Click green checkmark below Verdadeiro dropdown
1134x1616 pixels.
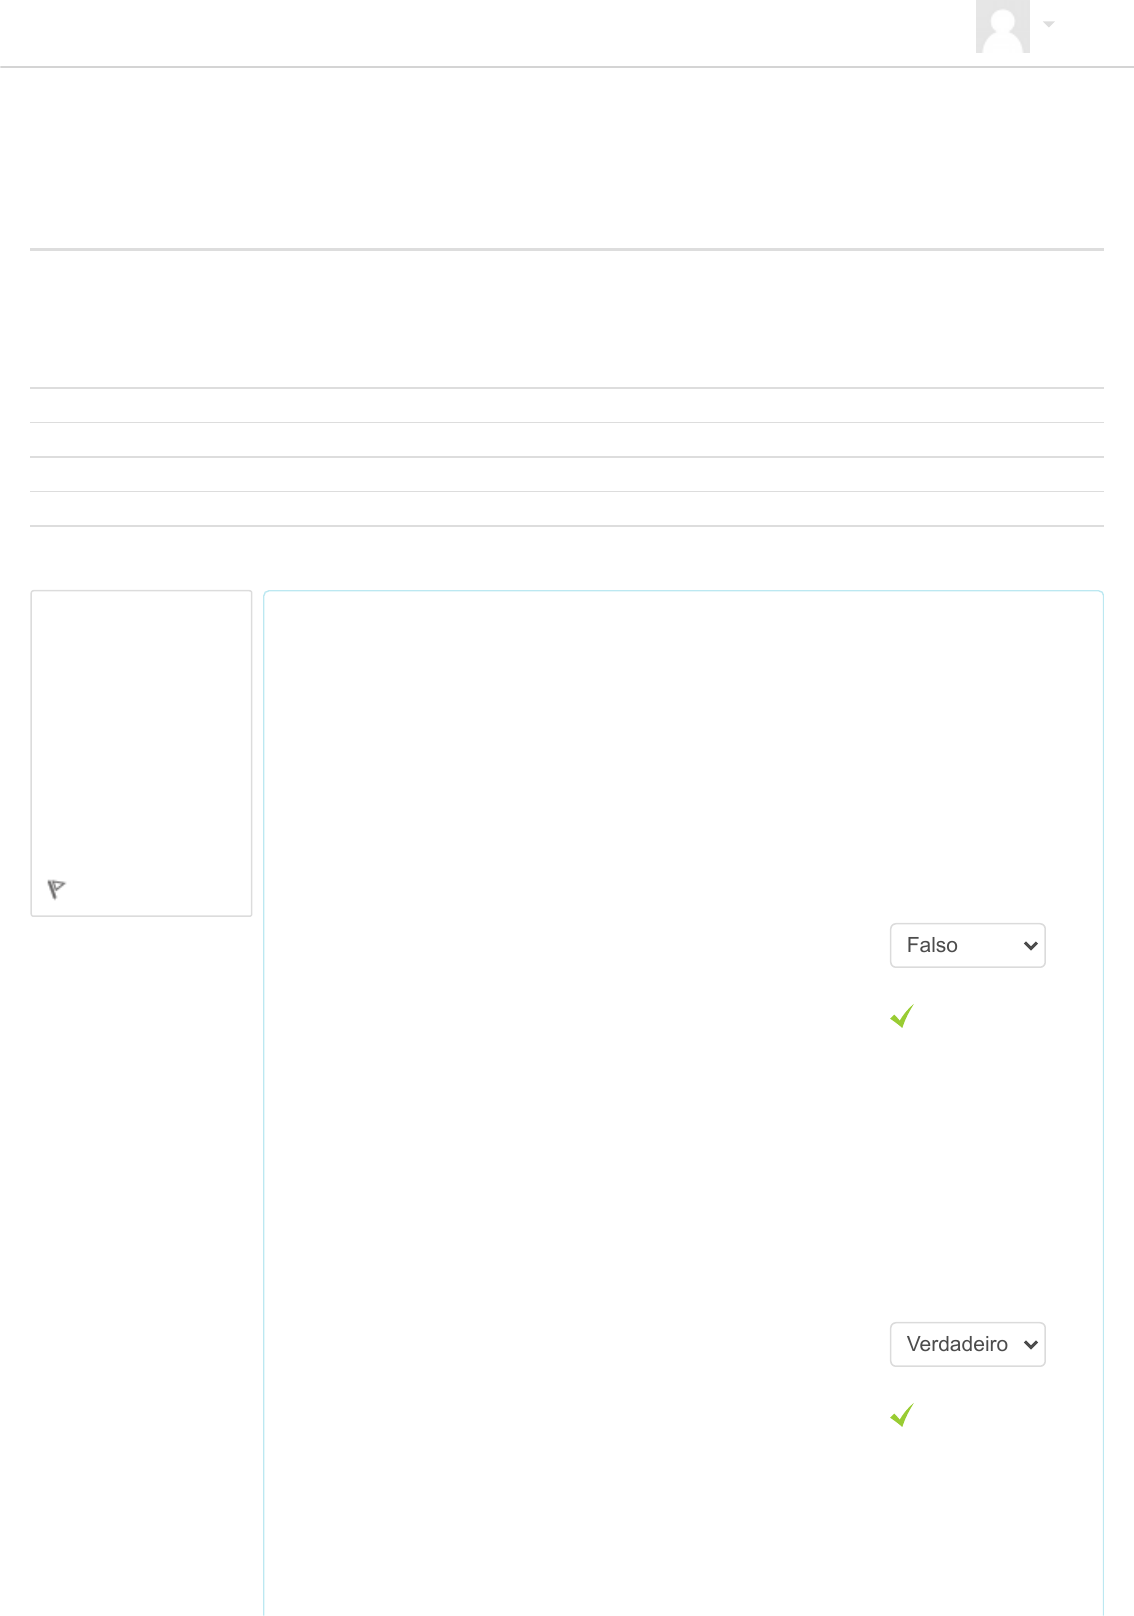tap(902, 1415)
